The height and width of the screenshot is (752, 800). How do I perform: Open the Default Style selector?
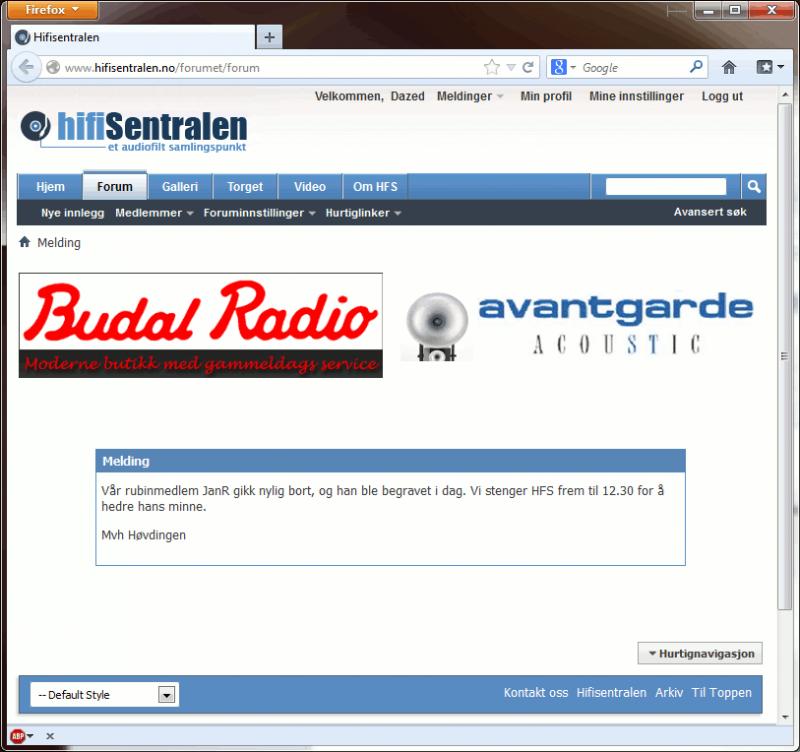point(105,694)
